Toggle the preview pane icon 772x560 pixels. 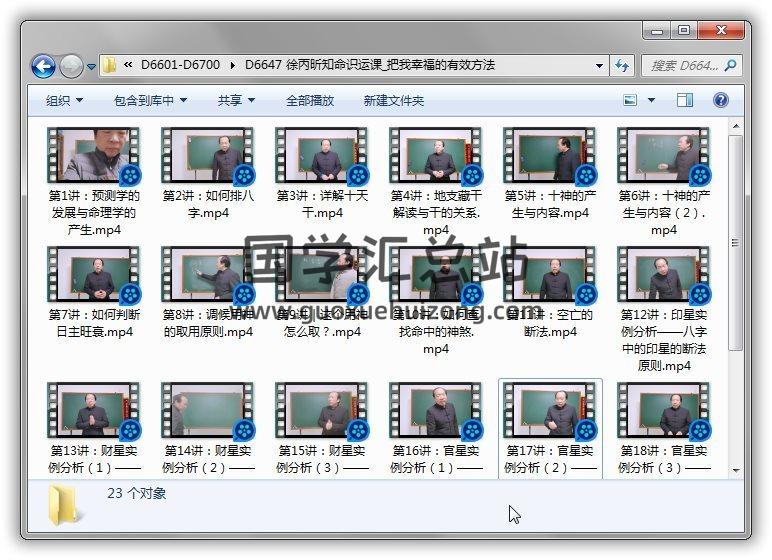685,100
